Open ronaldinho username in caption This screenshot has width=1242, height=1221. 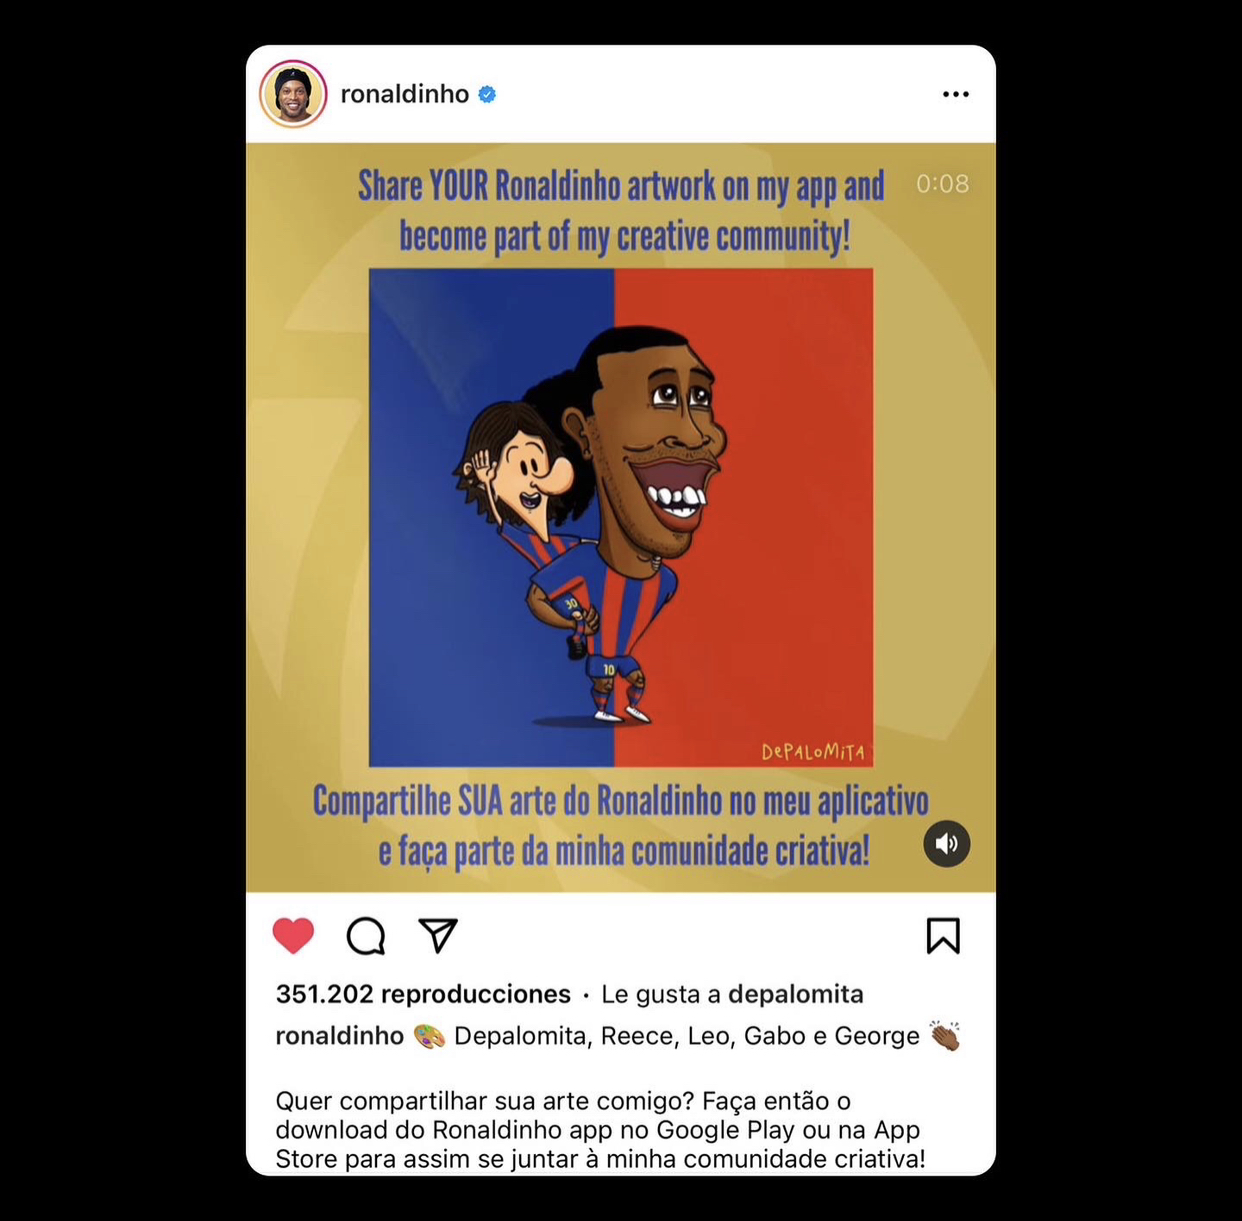[340, 1036]
